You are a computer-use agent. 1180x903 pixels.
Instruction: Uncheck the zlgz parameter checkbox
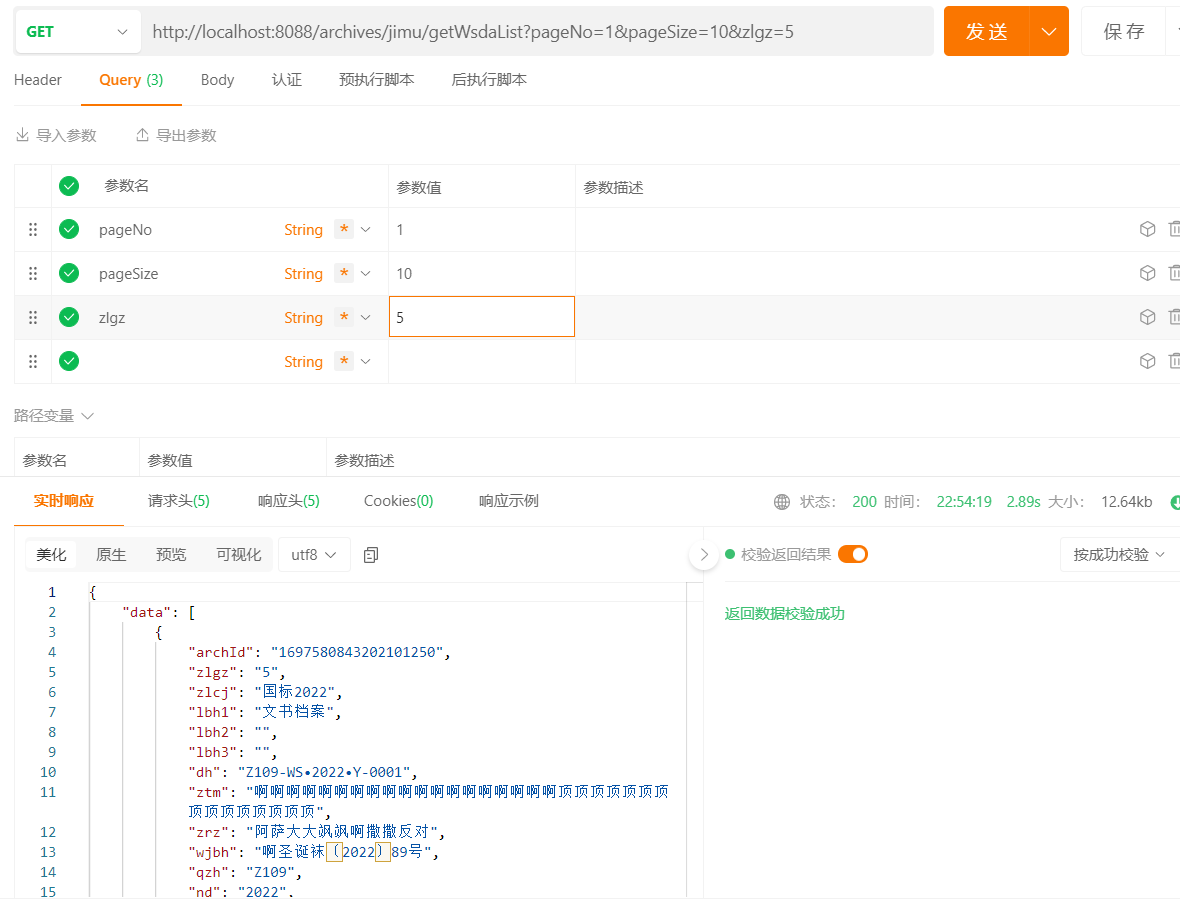(69, 317)
